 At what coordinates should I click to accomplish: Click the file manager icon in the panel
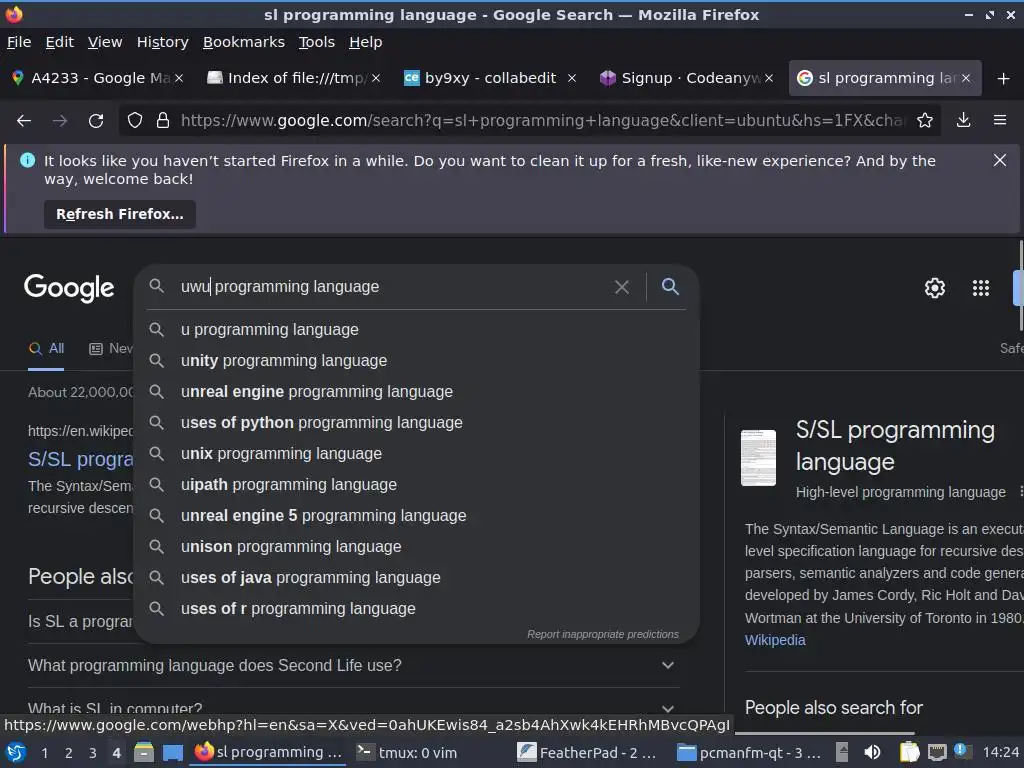[144, 752]
